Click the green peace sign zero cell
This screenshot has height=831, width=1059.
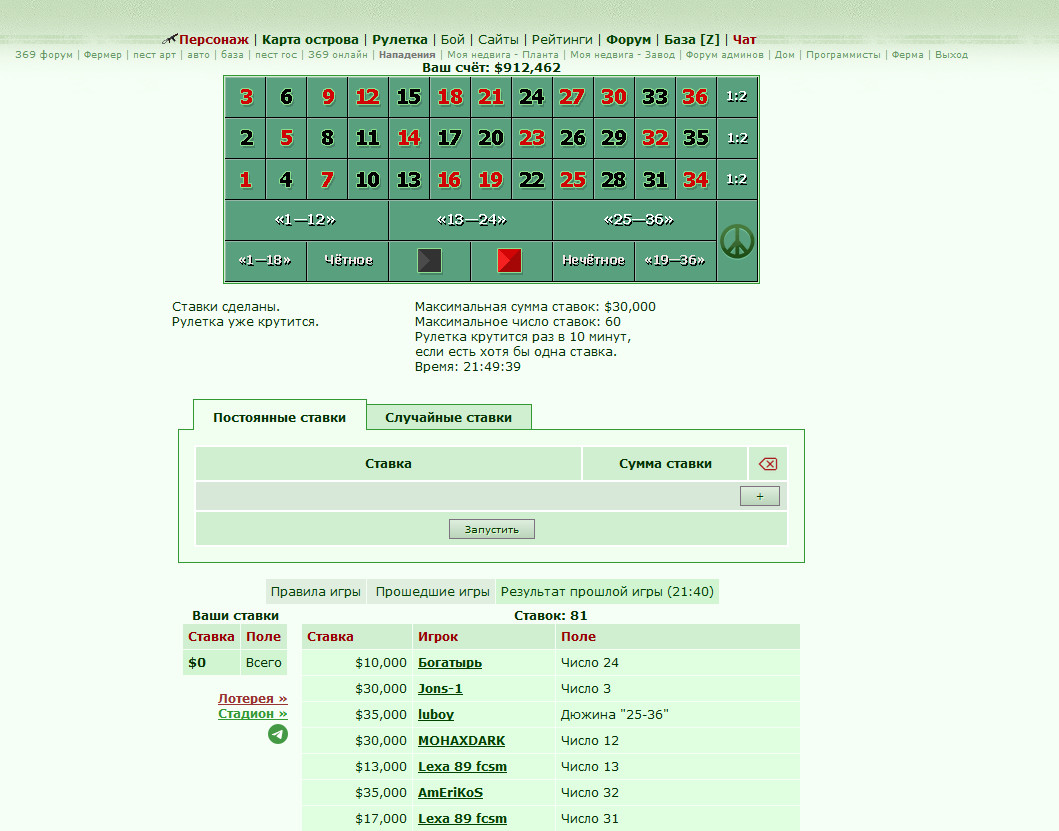(x=737, y=241)
